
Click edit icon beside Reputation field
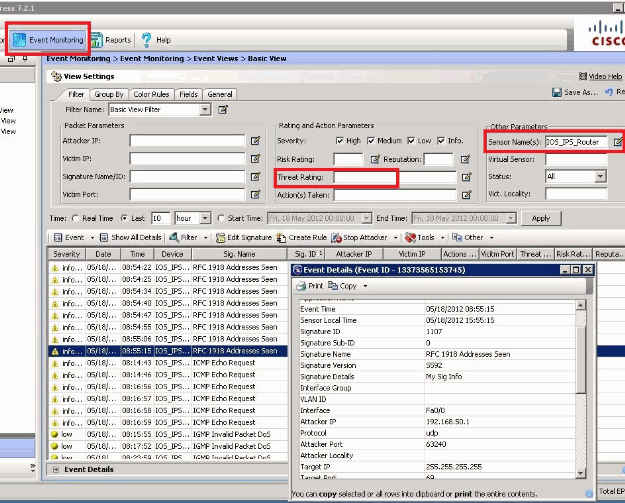(465, 159)
